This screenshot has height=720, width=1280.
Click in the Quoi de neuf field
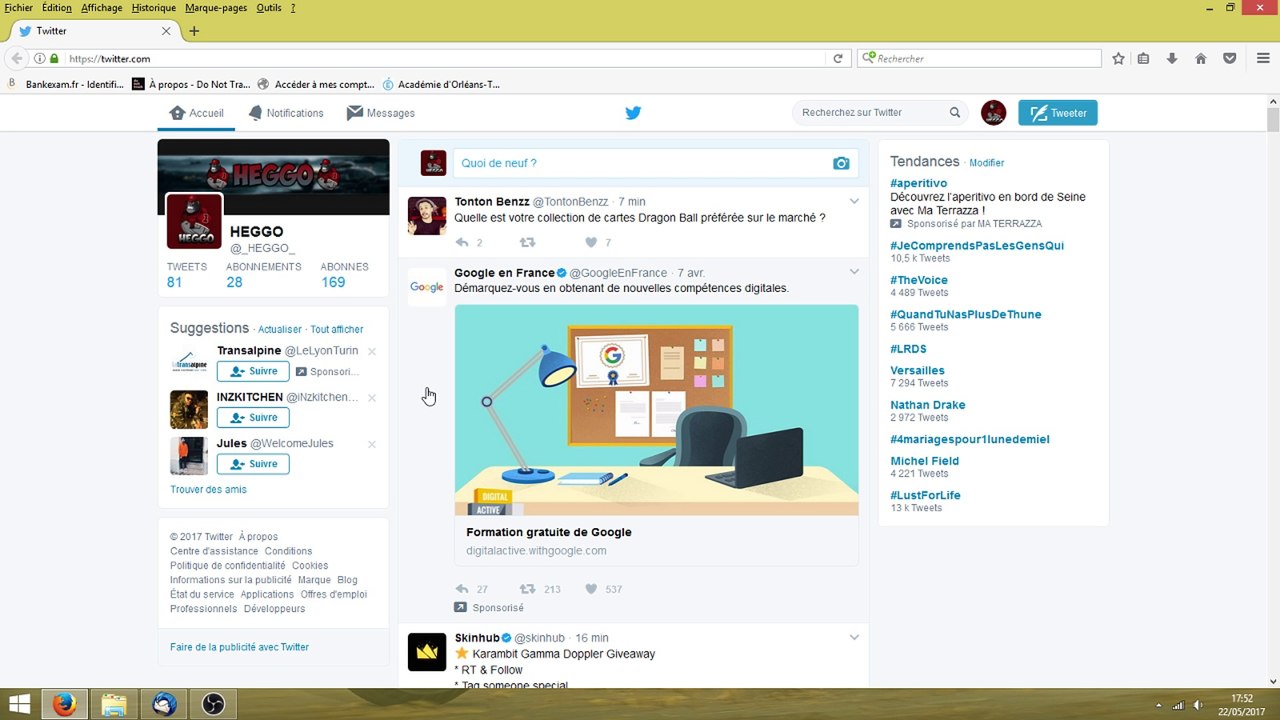pos(656,163)
